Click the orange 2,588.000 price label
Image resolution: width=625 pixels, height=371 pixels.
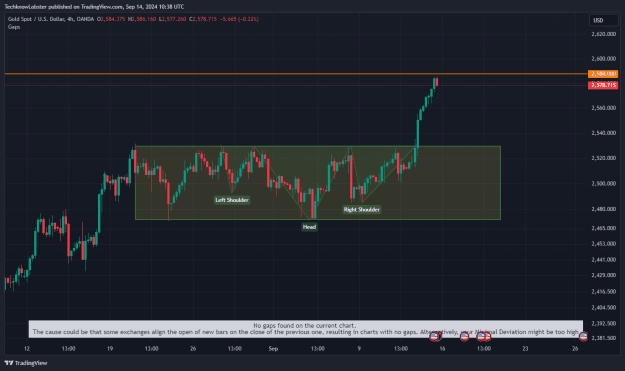[603, 74]
